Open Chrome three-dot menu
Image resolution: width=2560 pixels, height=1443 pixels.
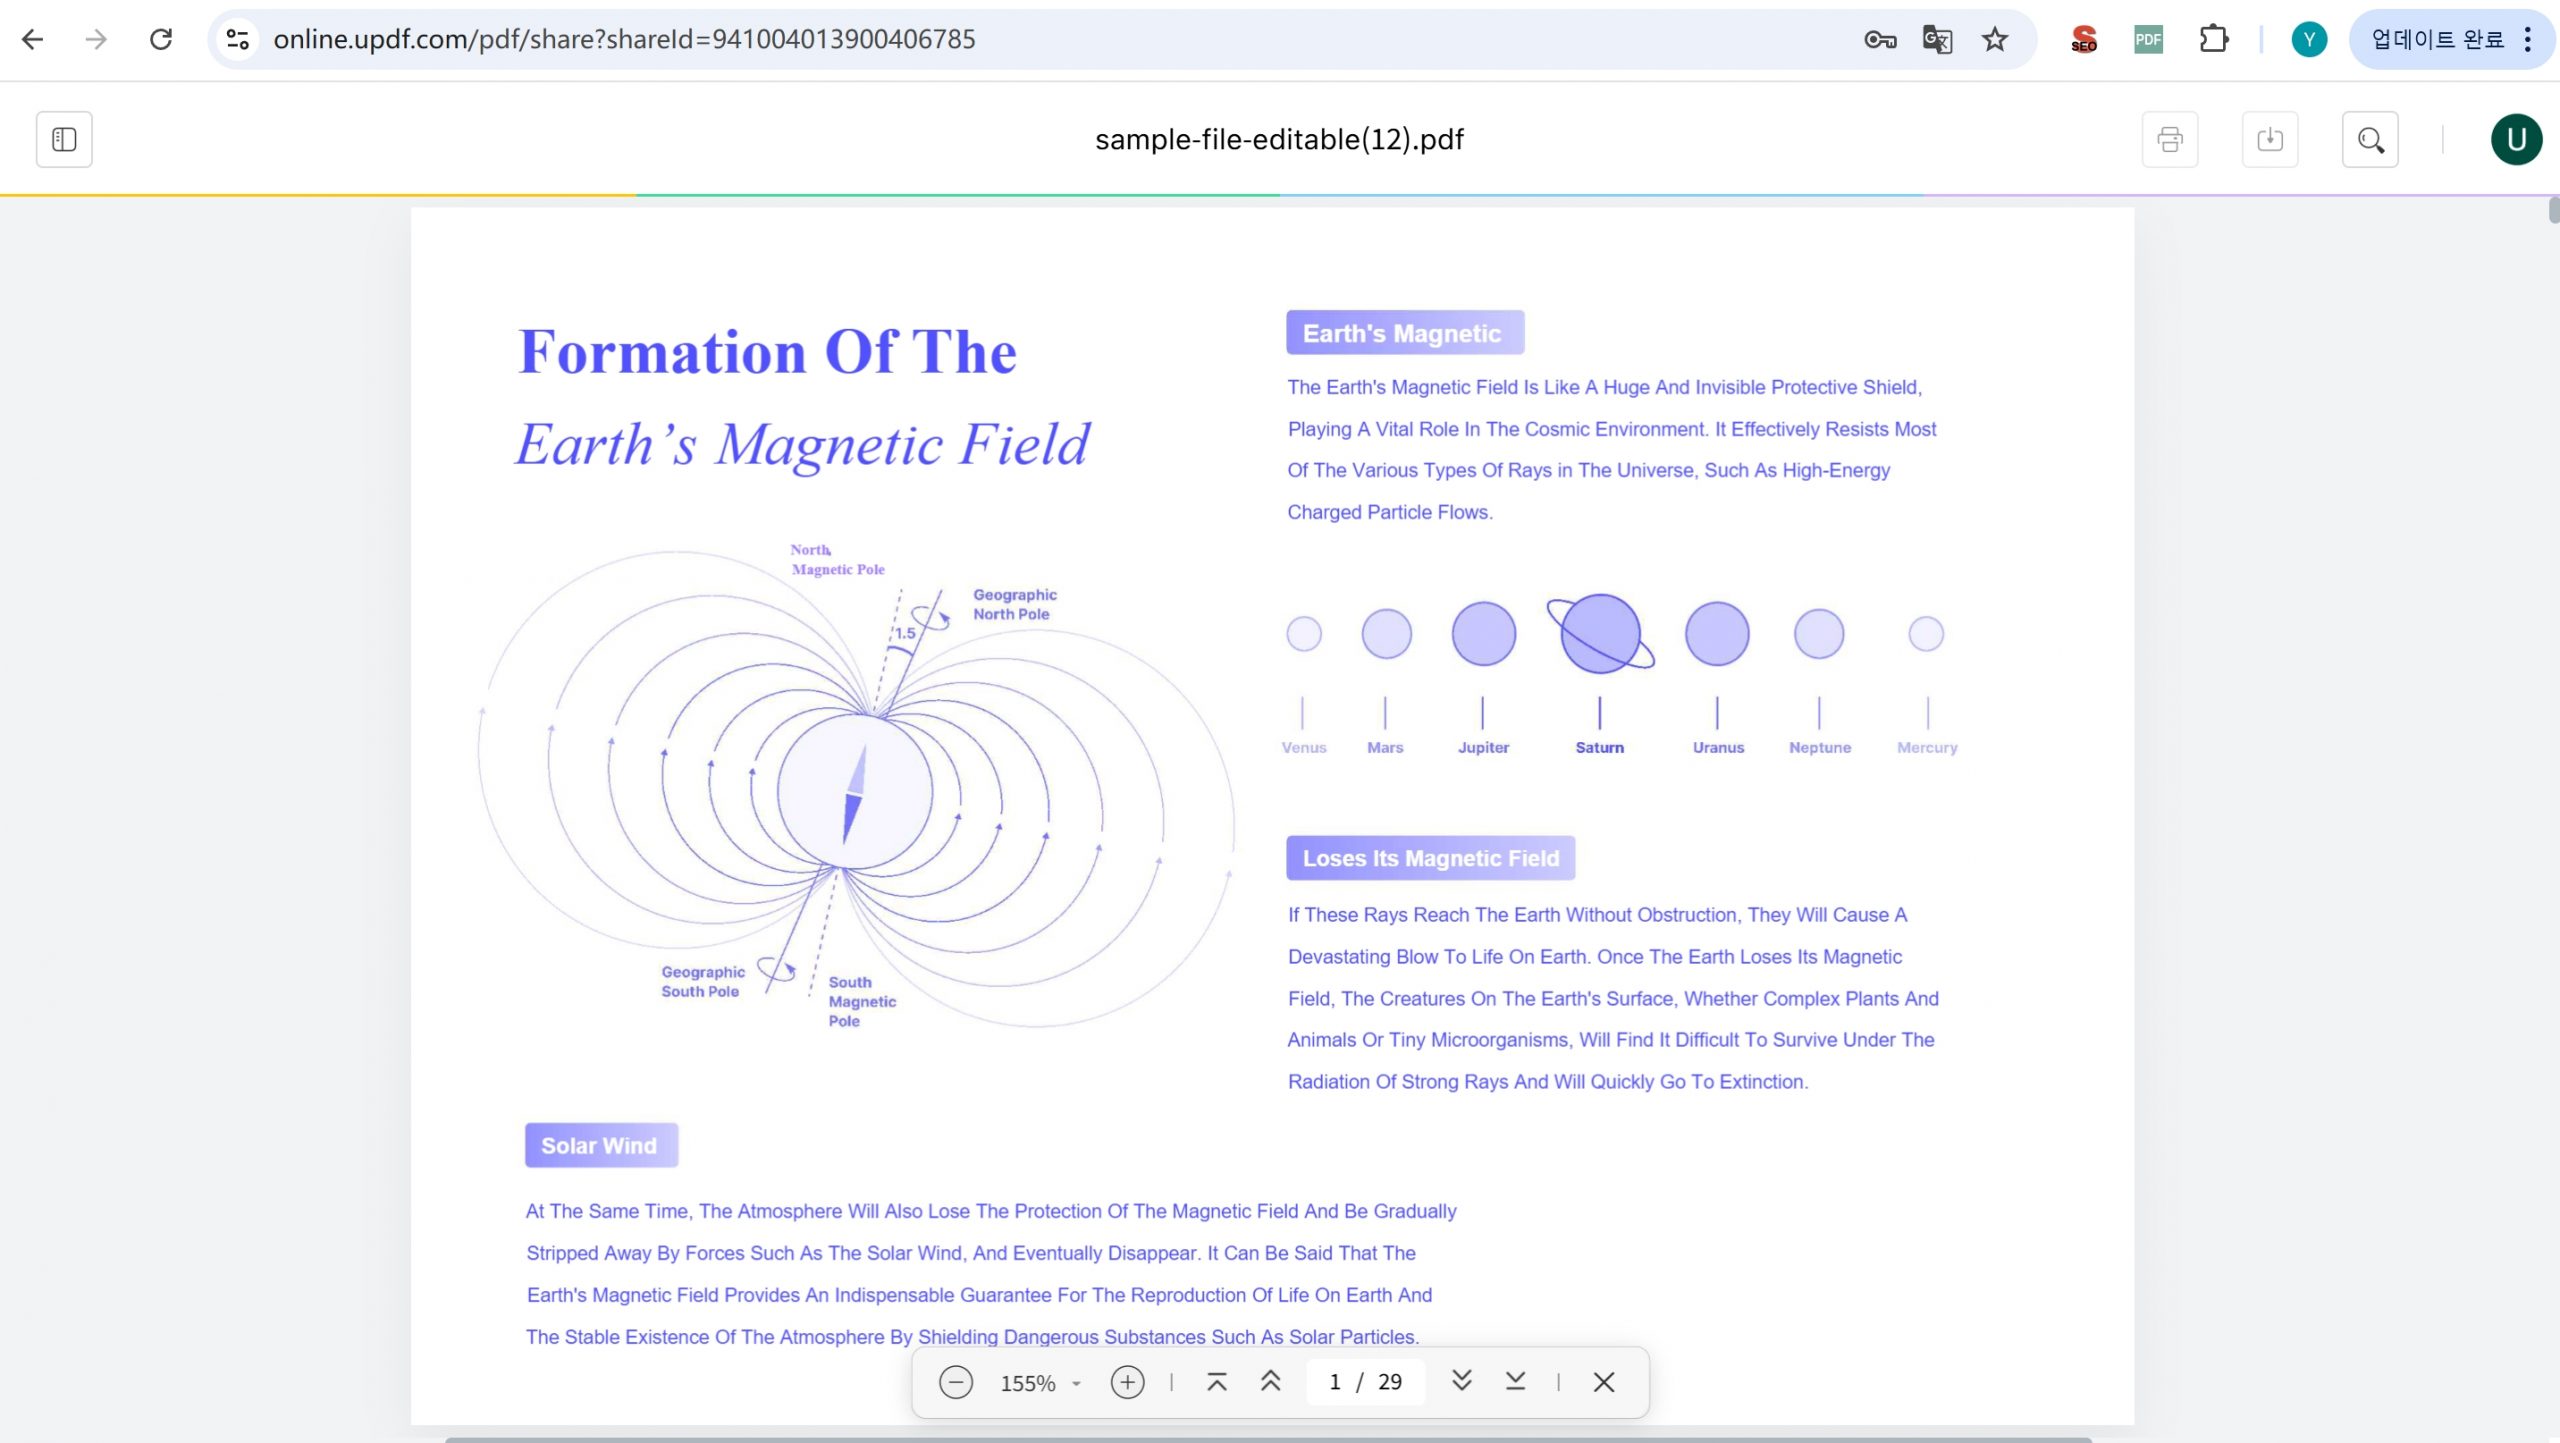click(x=2529, y=39)
